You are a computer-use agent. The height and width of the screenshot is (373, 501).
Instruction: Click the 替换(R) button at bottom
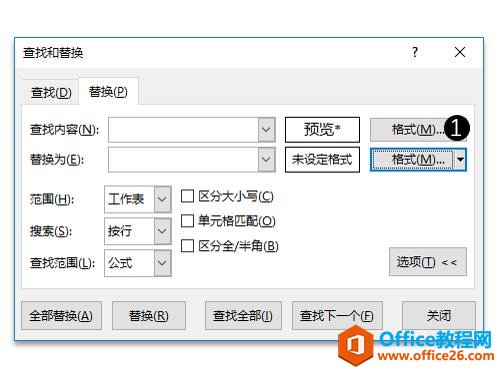[x=149, y=316]
